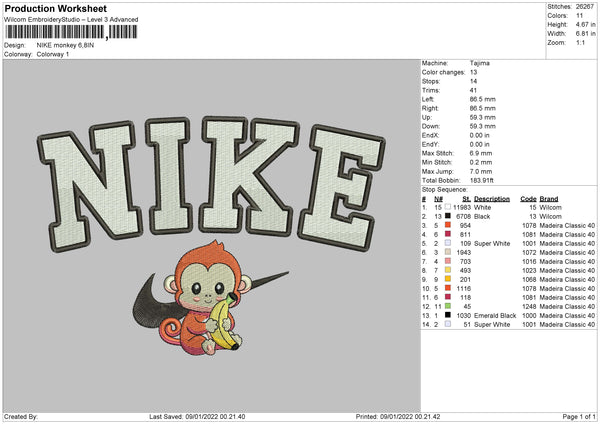Click the pink swatch with code 1016

tap(450, 261)
